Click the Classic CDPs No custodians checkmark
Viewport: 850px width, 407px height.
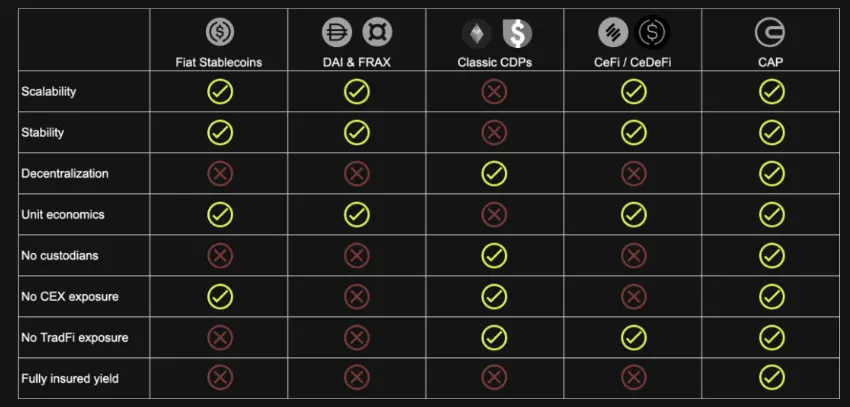494,255
